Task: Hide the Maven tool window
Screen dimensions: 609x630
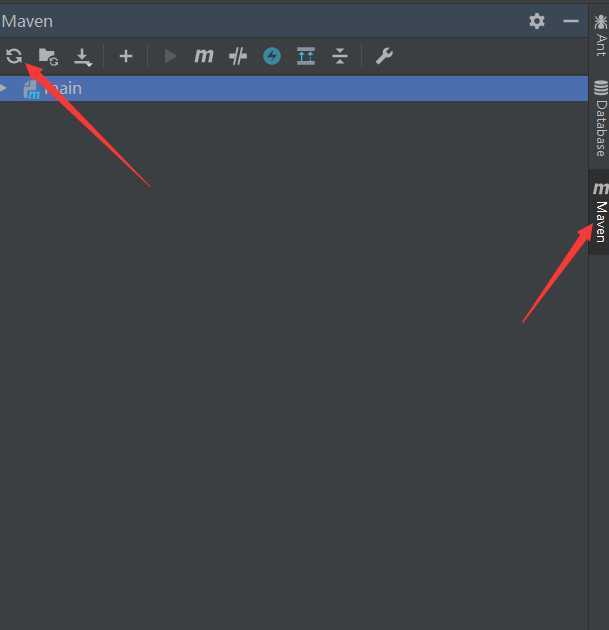Action: click(571, 21)
